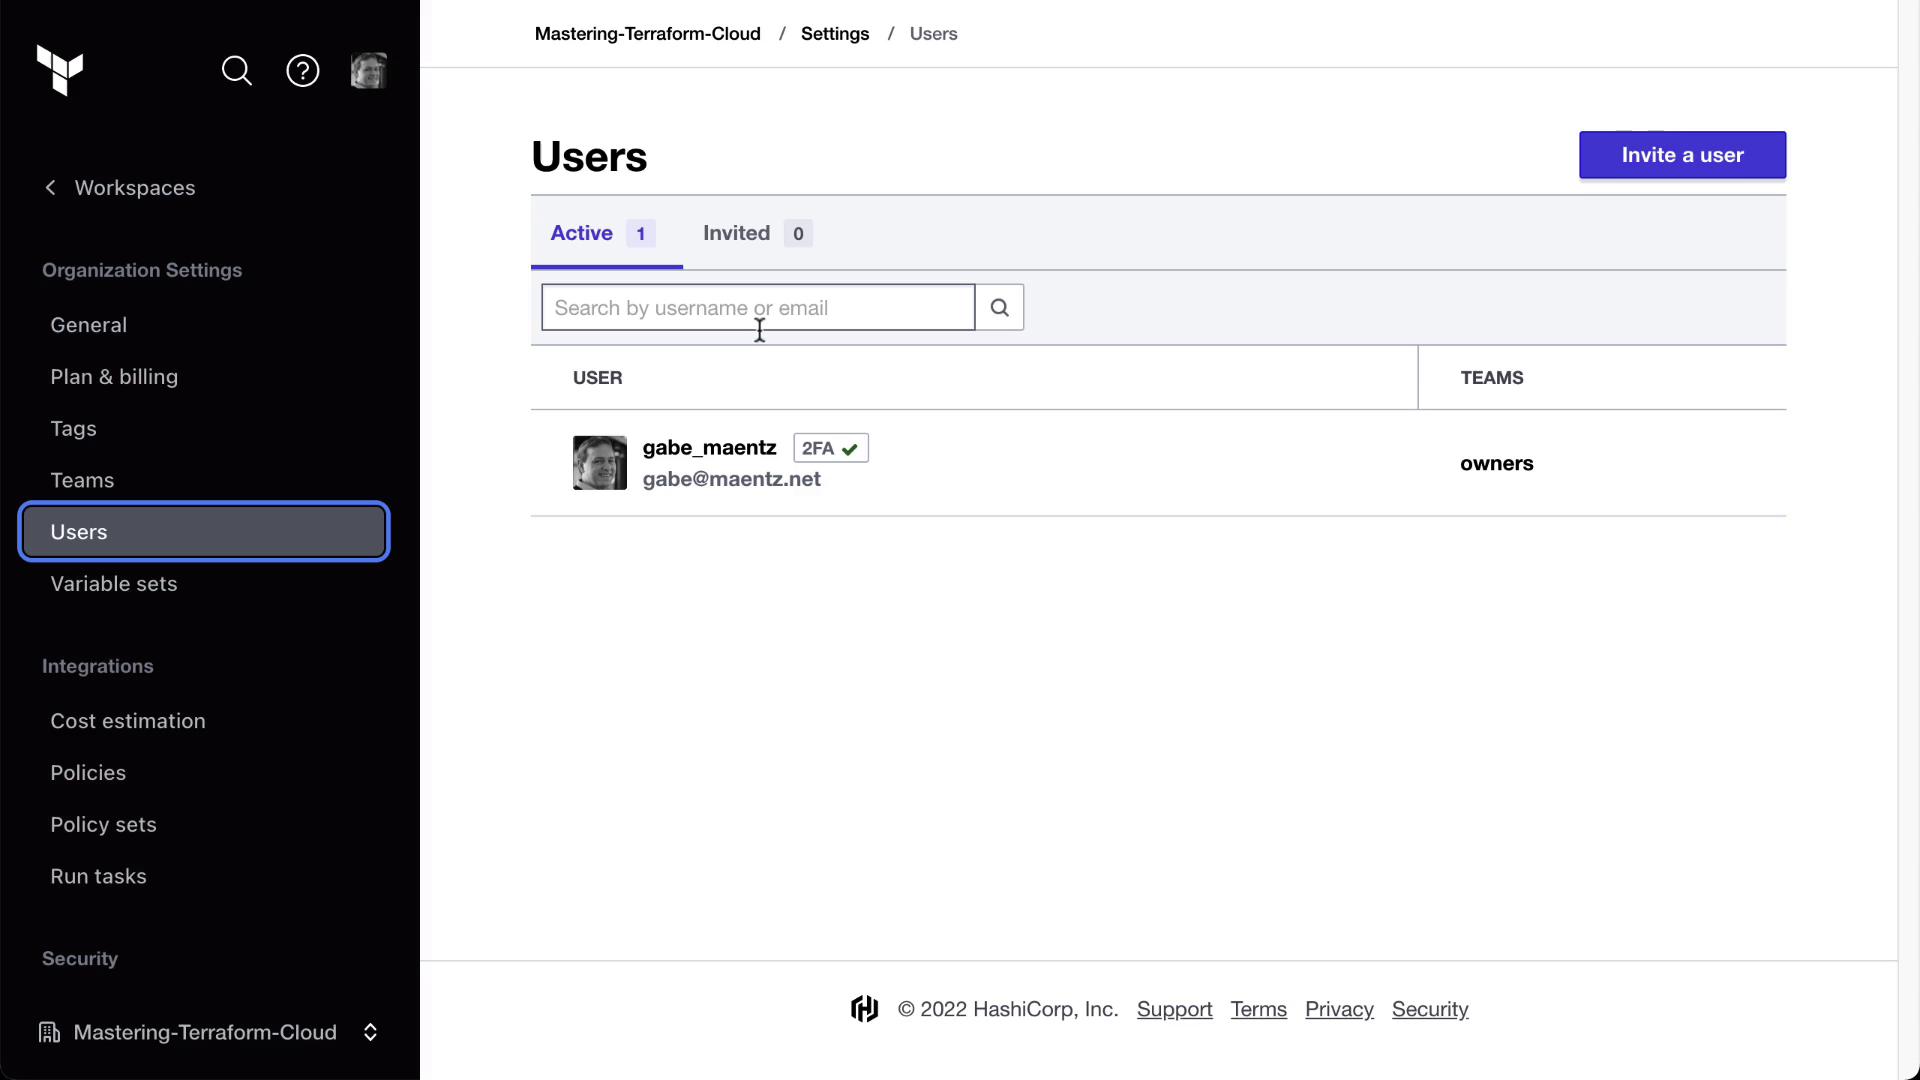Click the 2FA verified badge
This screenshot has width=1920, height=1080.
[831, 448]
